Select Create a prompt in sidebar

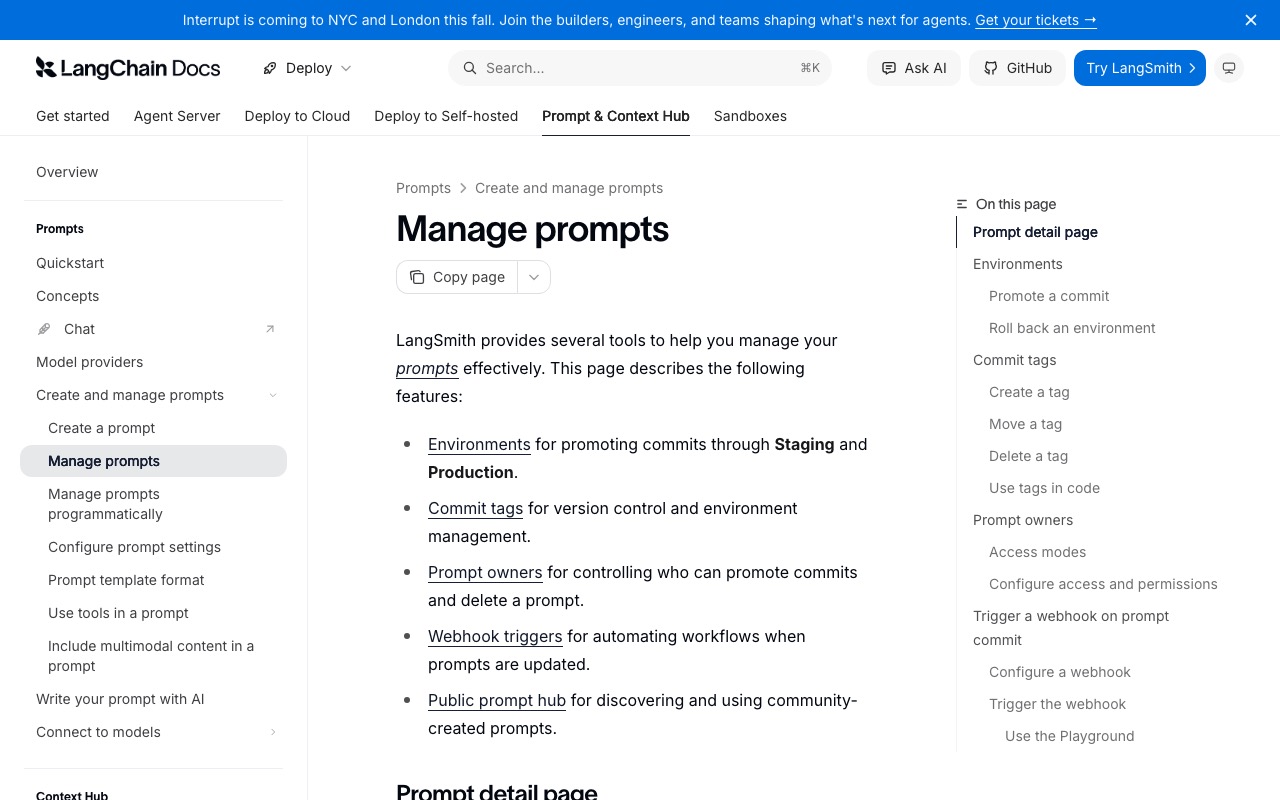pos(153,428)
